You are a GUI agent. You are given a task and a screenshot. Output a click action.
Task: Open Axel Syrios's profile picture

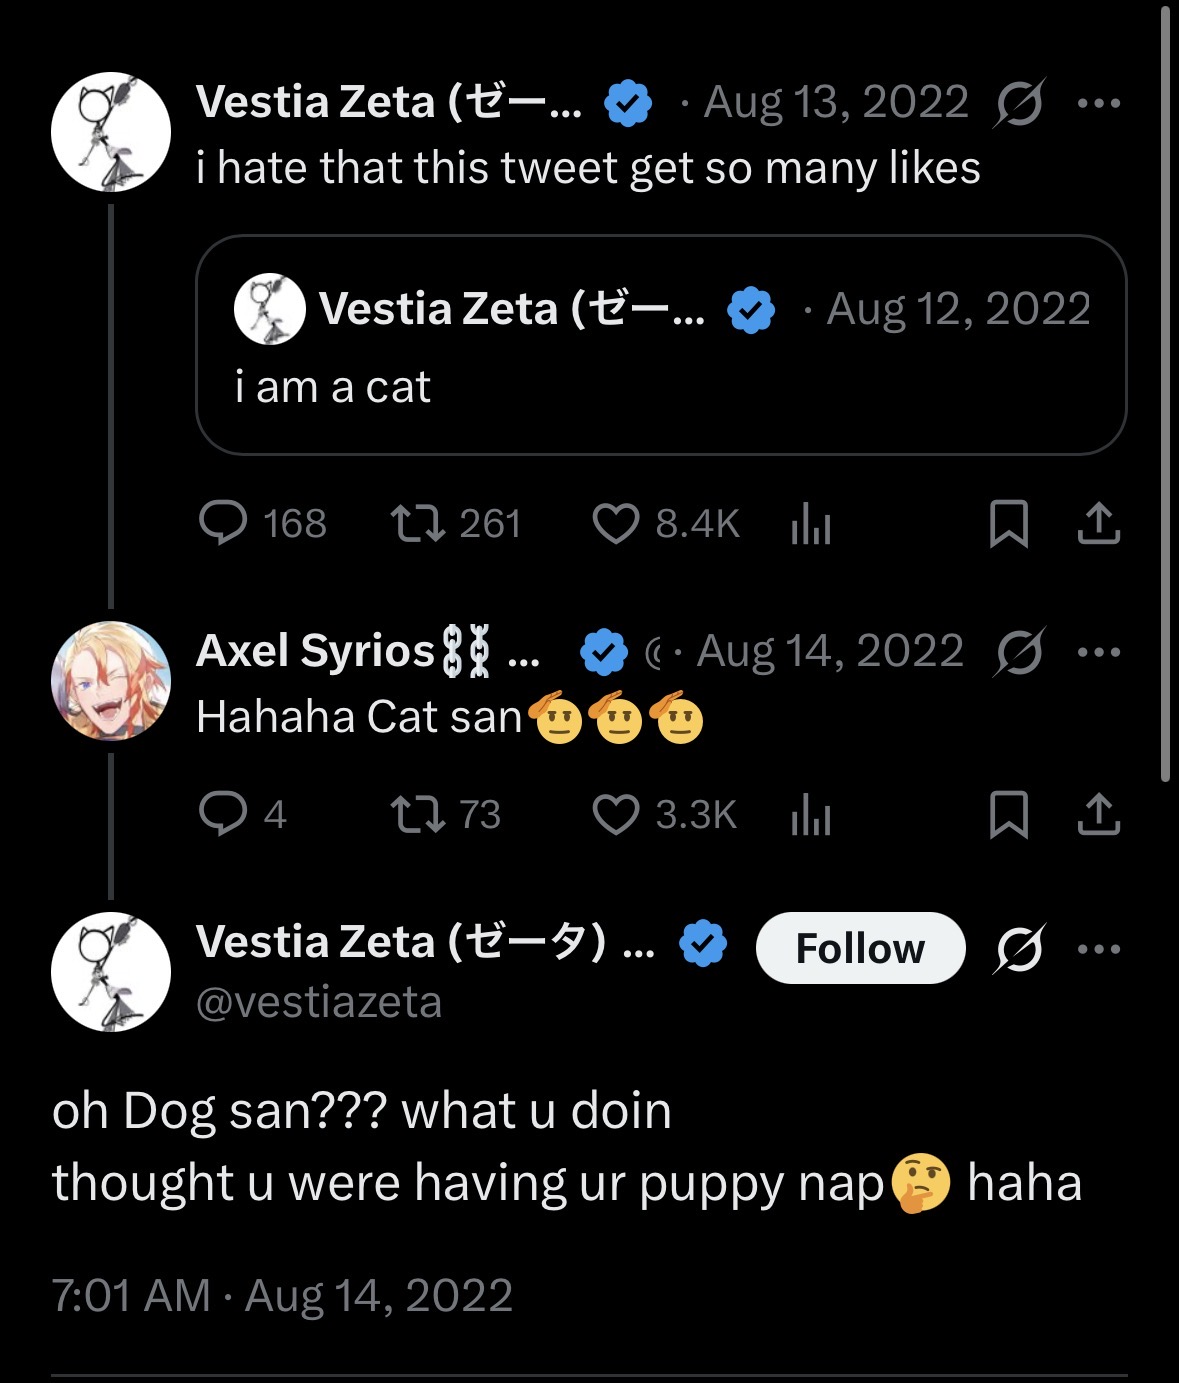tap(111, 681)
